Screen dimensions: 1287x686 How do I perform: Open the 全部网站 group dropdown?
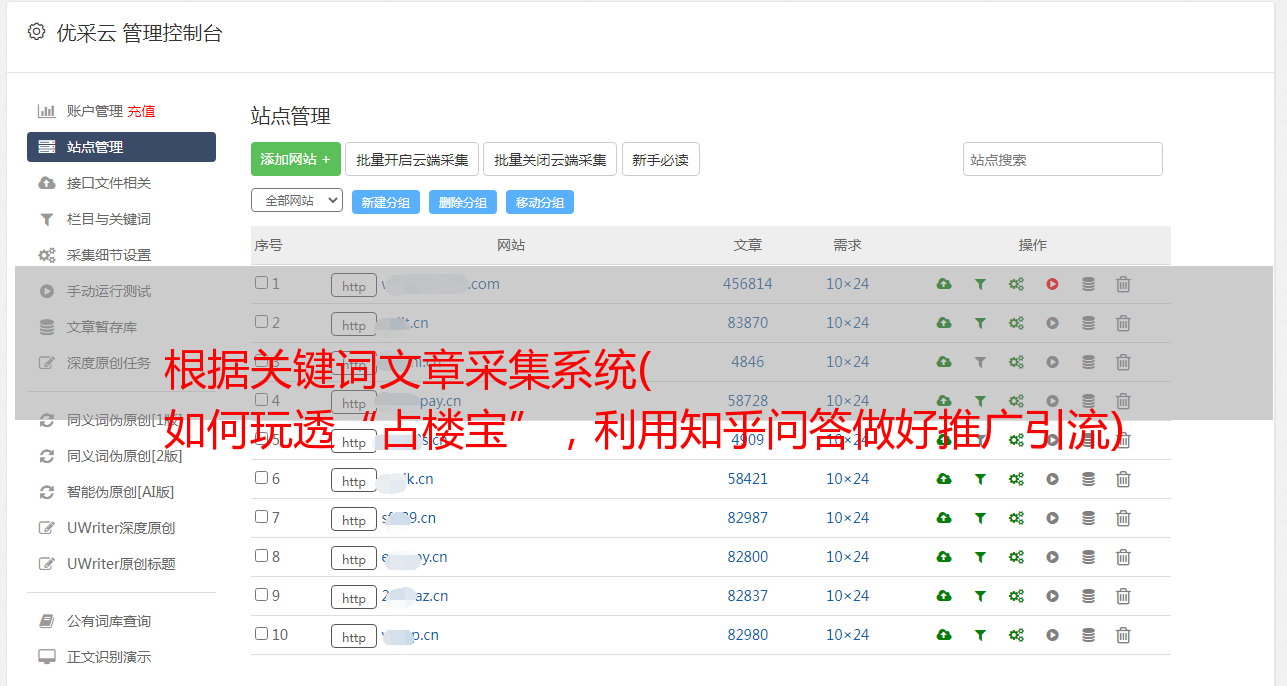coord(297,201)
